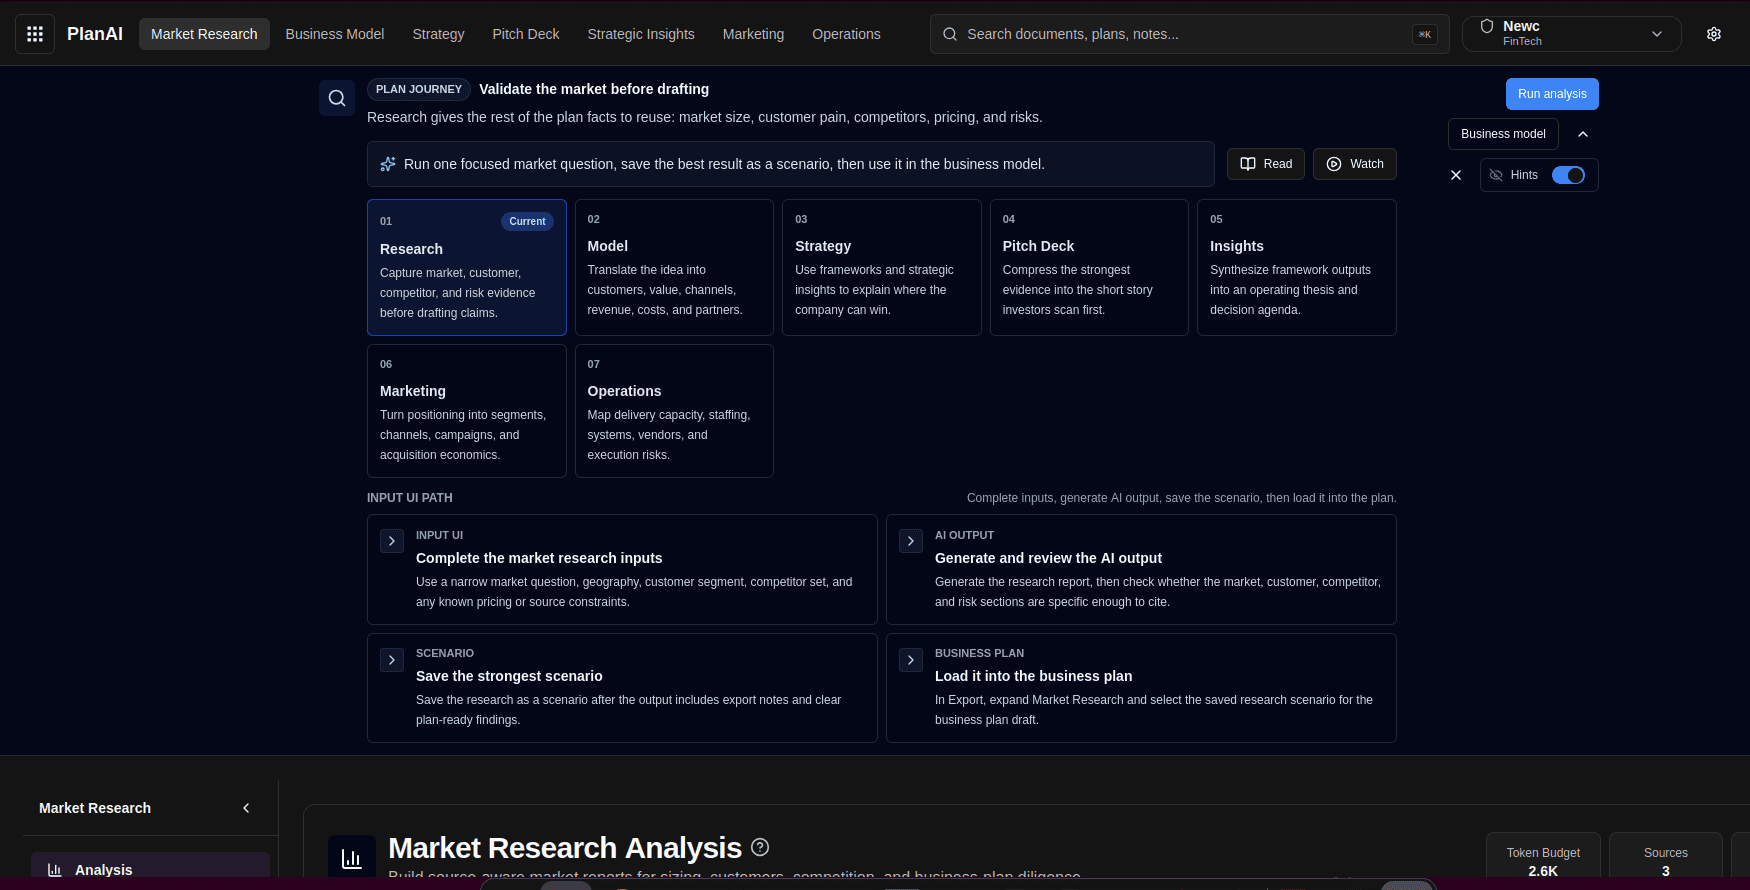Click the Watch video button
This screenshot has height=890, width=1750.
pos(1355,164)
